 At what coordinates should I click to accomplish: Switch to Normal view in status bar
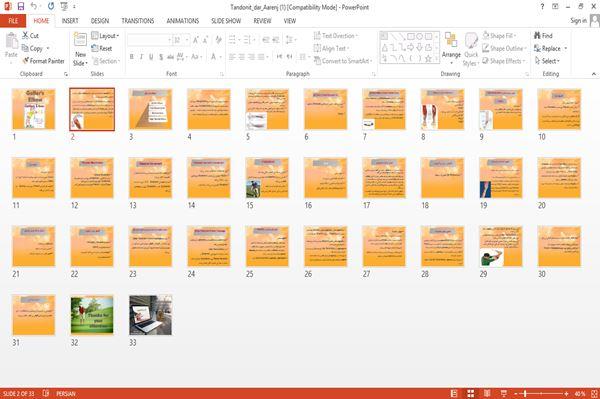(454, 393)
